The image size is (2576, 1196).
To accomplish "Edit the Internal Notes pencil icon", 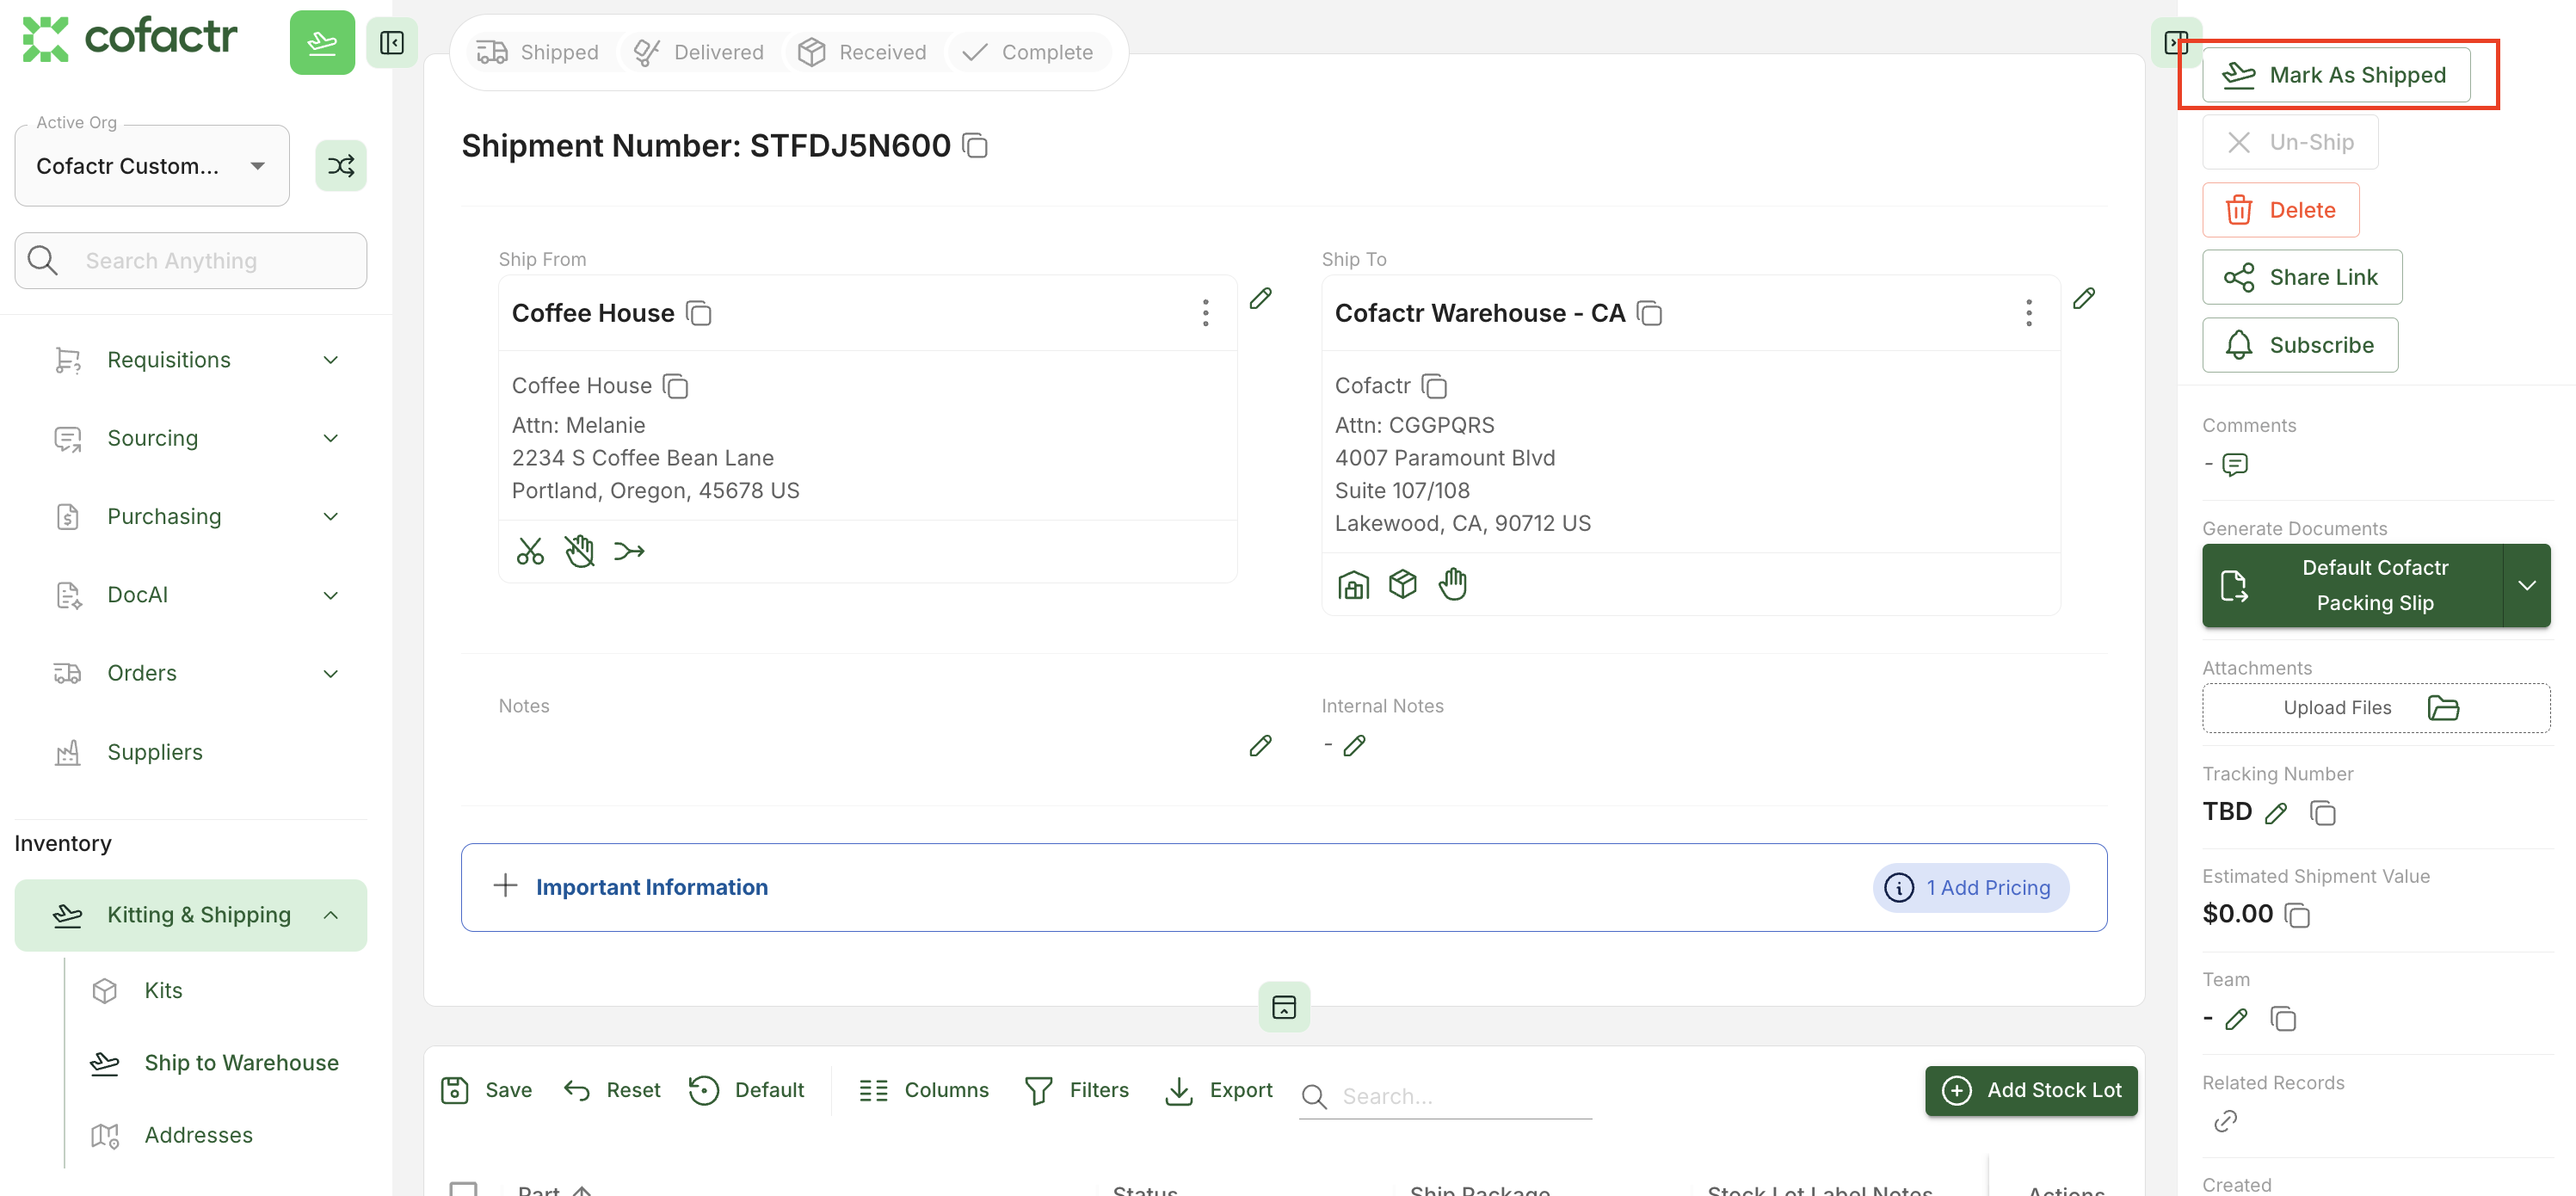I will point(1354,746).
